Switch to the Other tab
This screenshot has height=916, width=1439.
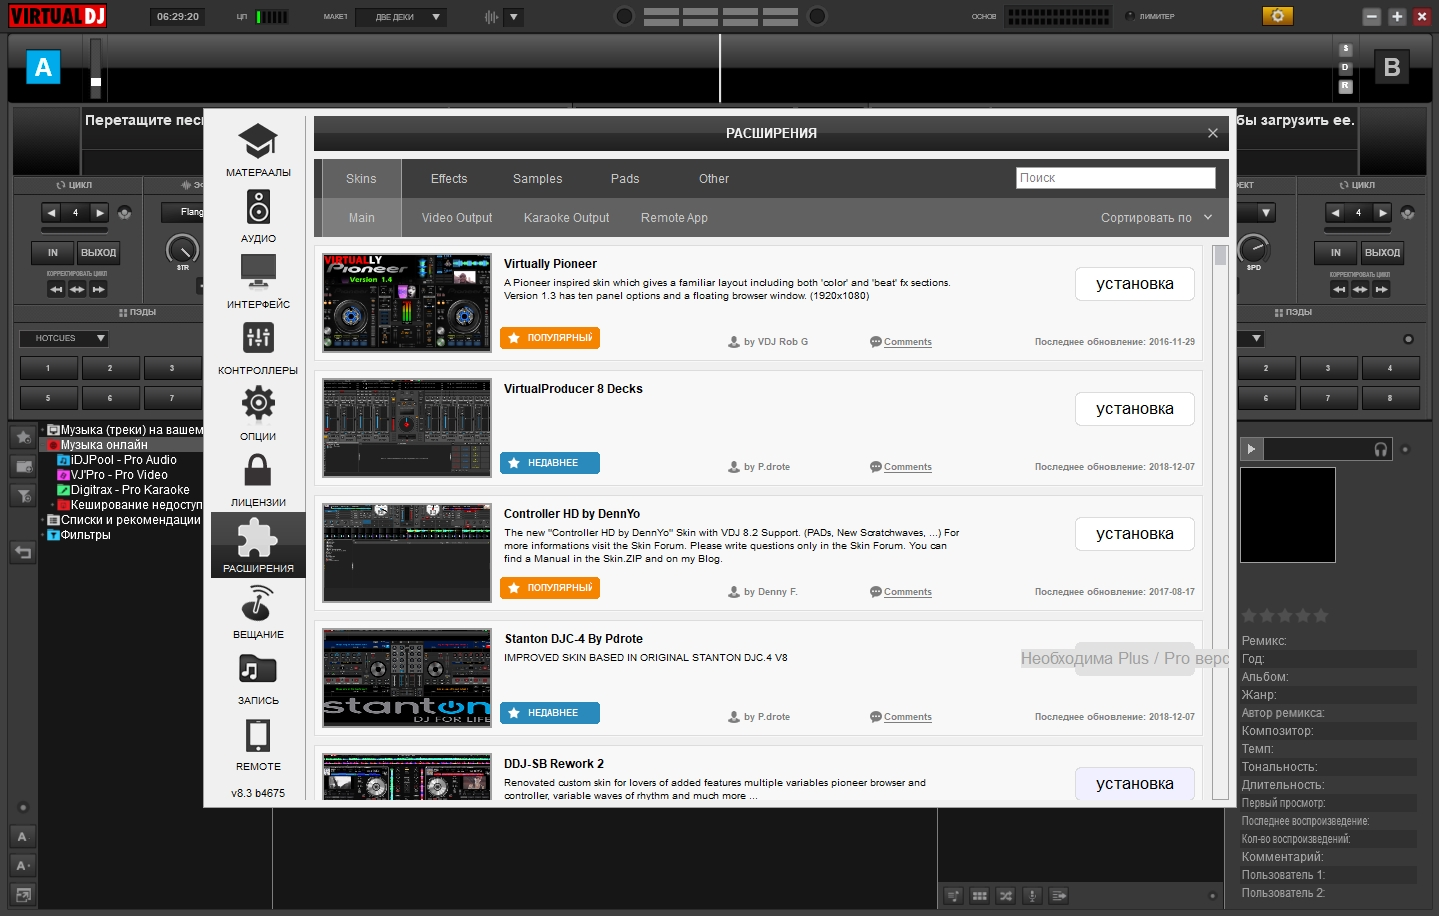tap(714, 179)
